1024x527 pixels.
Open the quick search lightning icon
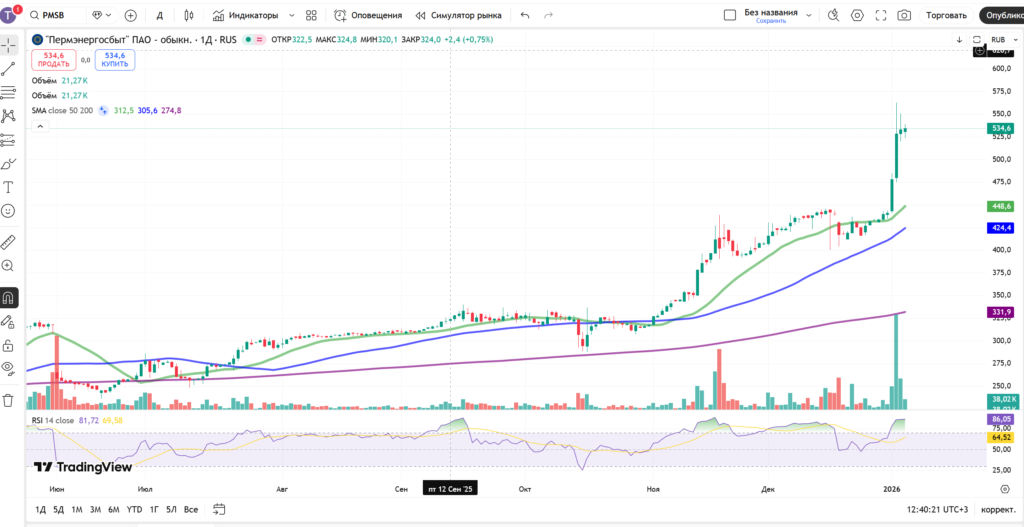pos(833,15)
